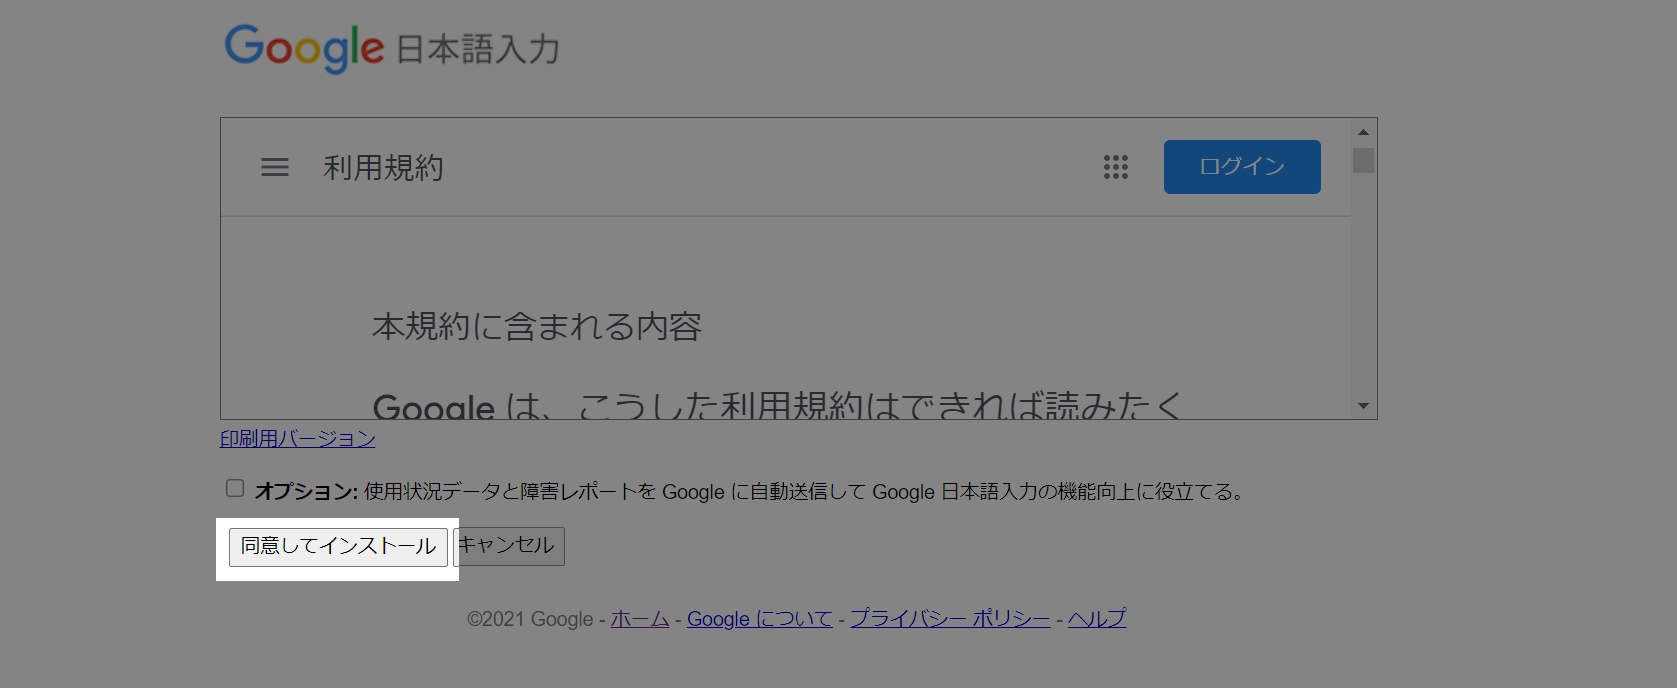This screenshot has width=1677, height=688.
Task: Click the terms frame scrollbar thumb
Action: click(x=1363, y=161)
